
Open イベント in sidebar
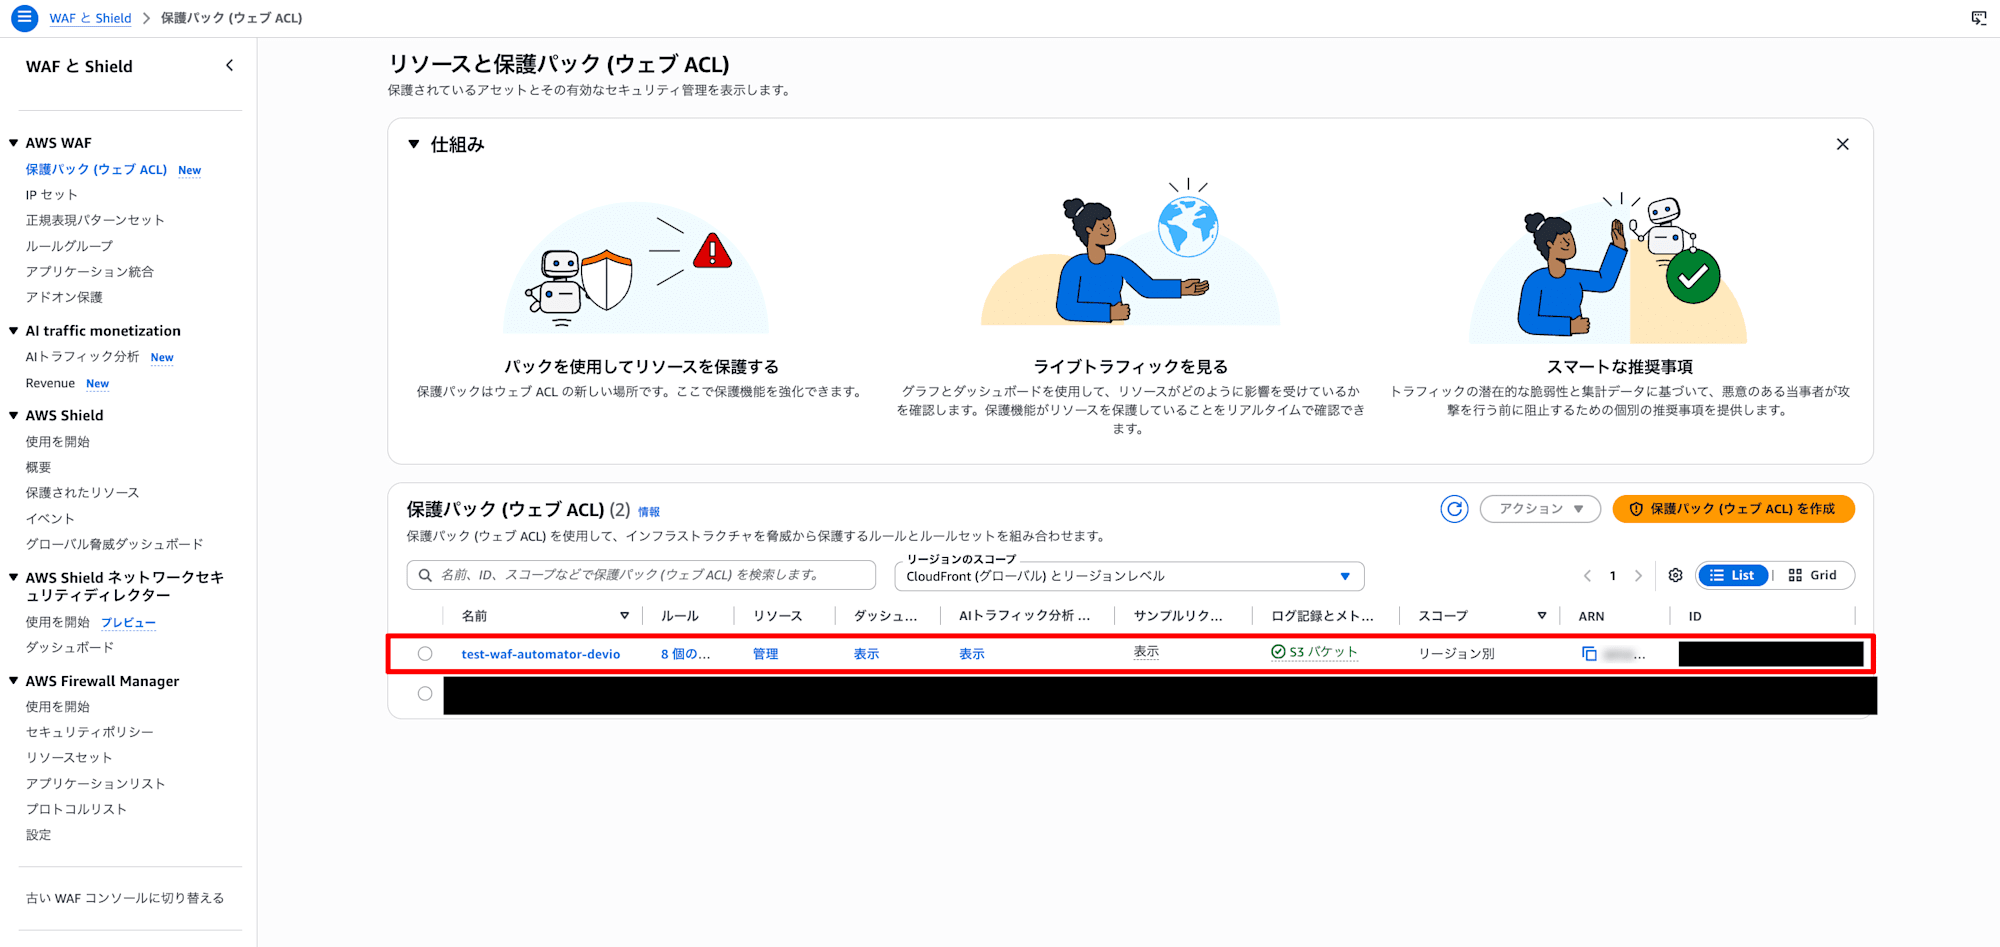click(x=50, y=519)
